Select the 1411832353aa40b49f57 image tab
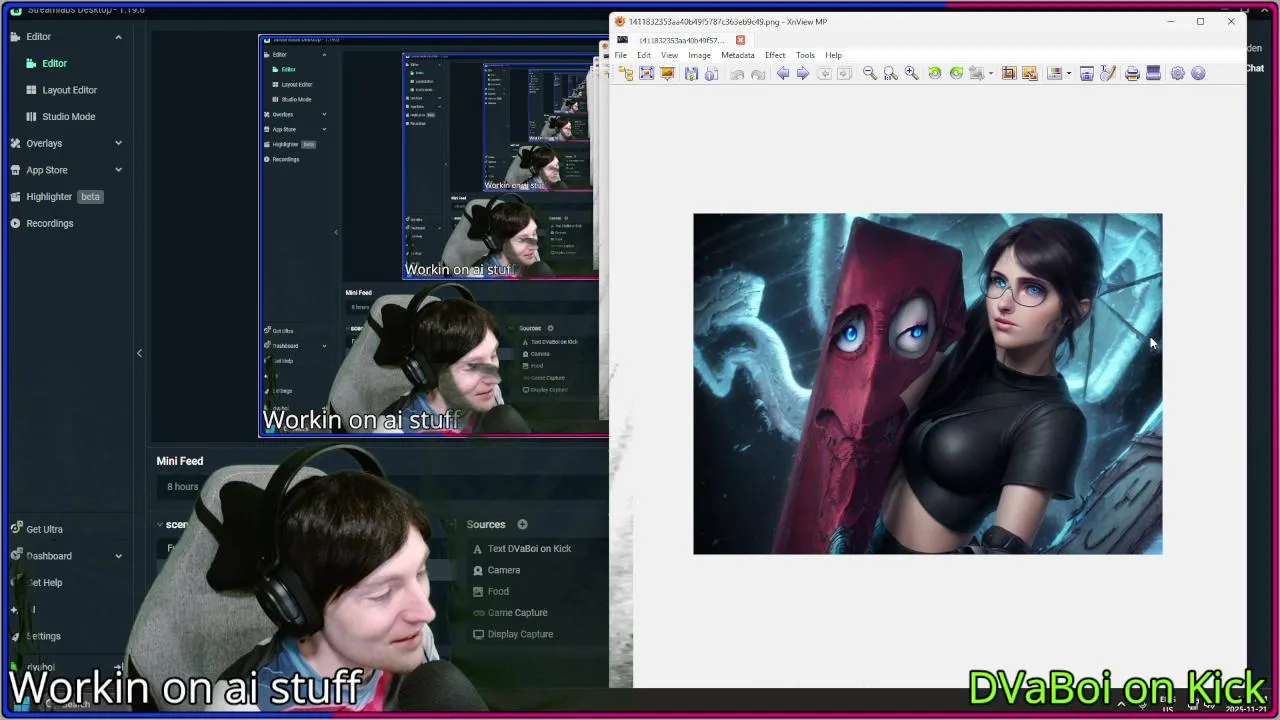 click(x=681, y=40)
